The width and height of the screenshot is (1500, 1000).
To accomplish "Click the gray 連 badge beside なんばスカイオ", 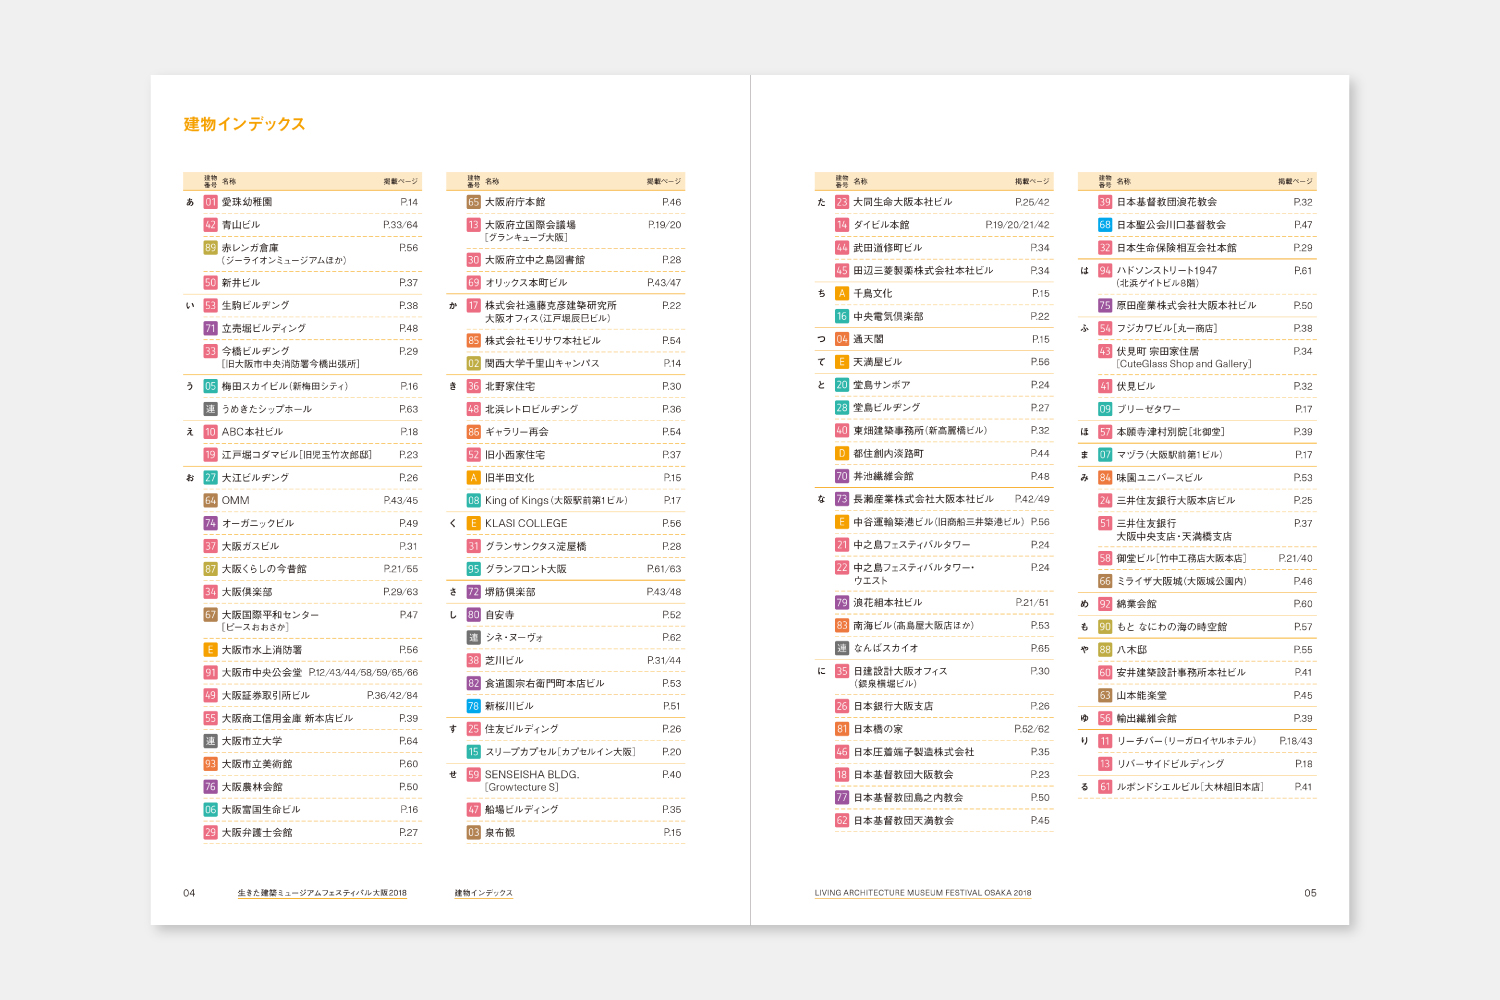I will coord(842,649).
